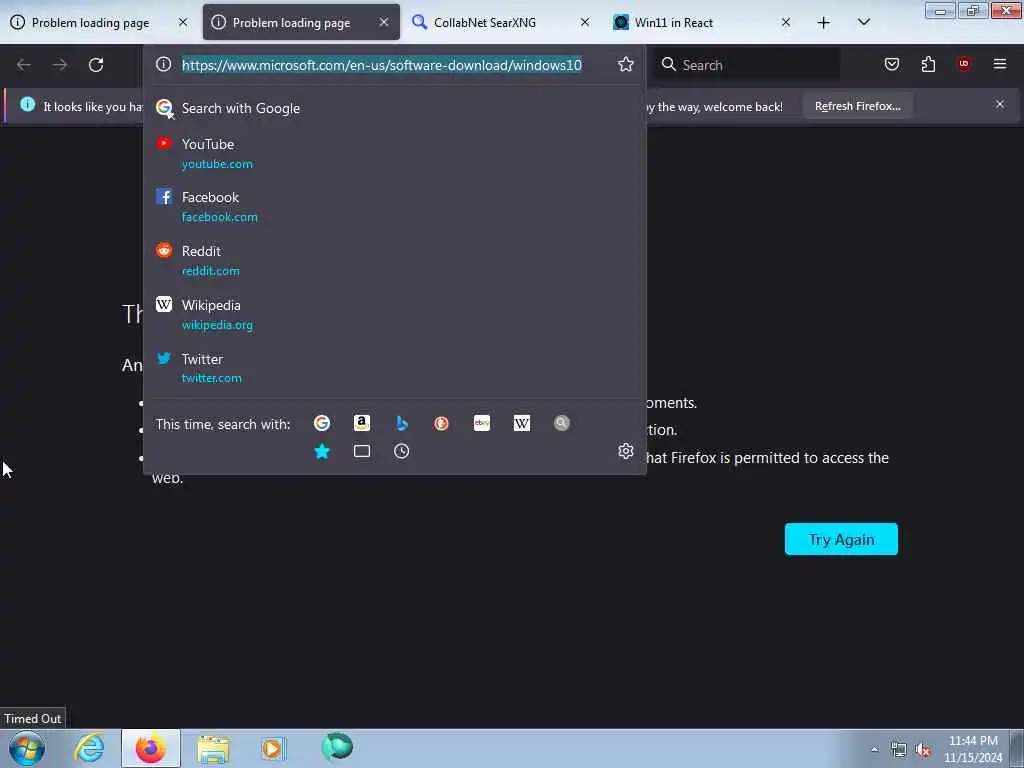Click the network tray icon
The width and height of the screenshot is (1024, 768).
pos(899,750)
